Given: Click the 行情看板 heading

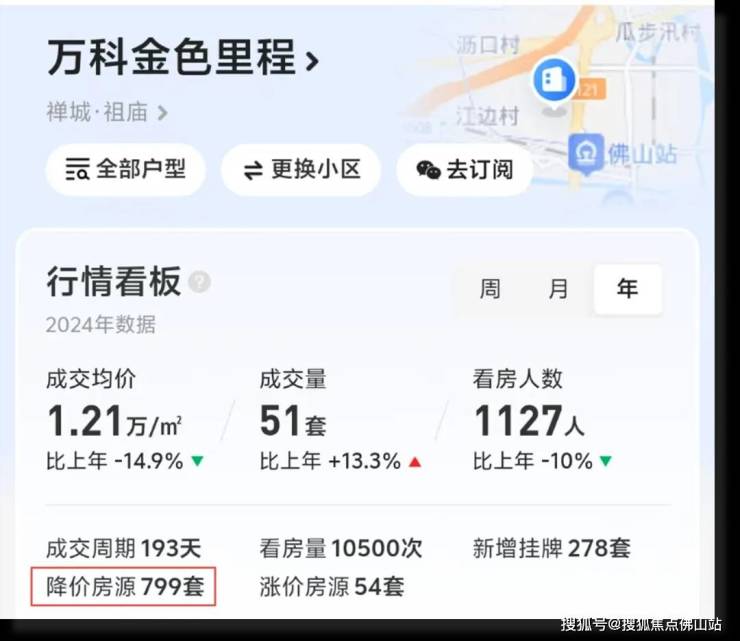Looking at the screenshot, I should click(113, 281).
